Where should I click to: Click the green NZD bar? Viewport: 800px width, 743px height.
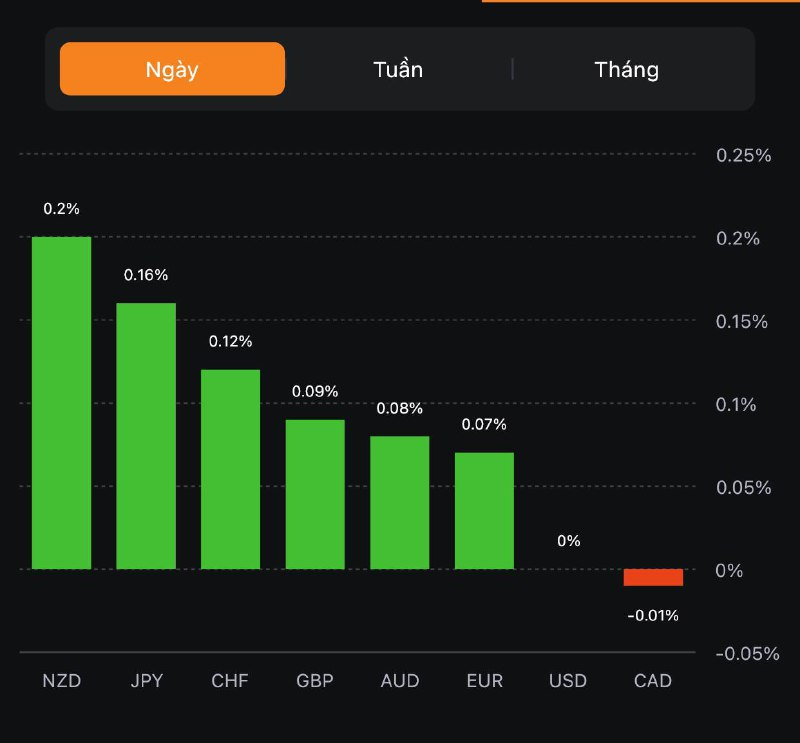[x=61, y=403]
